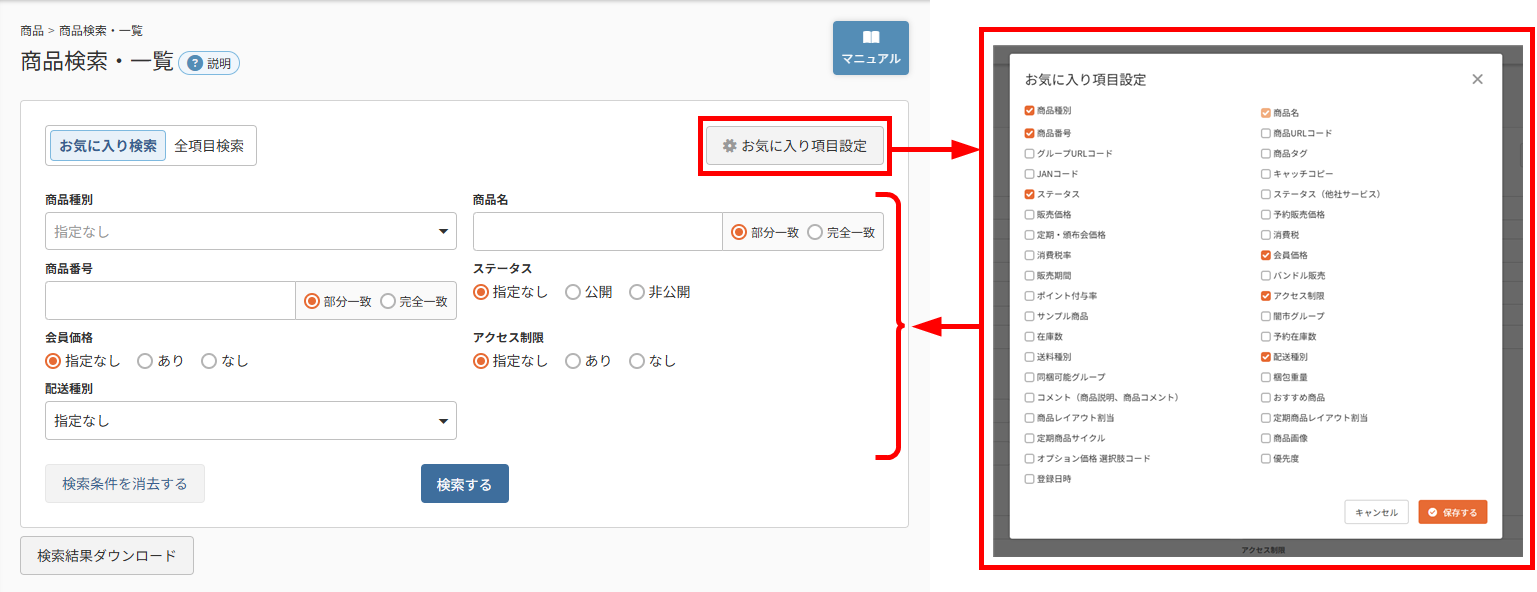Screen dimensions: 1537x592
Task: Check 登録日時 checkbox
Action: [1030, 479]
